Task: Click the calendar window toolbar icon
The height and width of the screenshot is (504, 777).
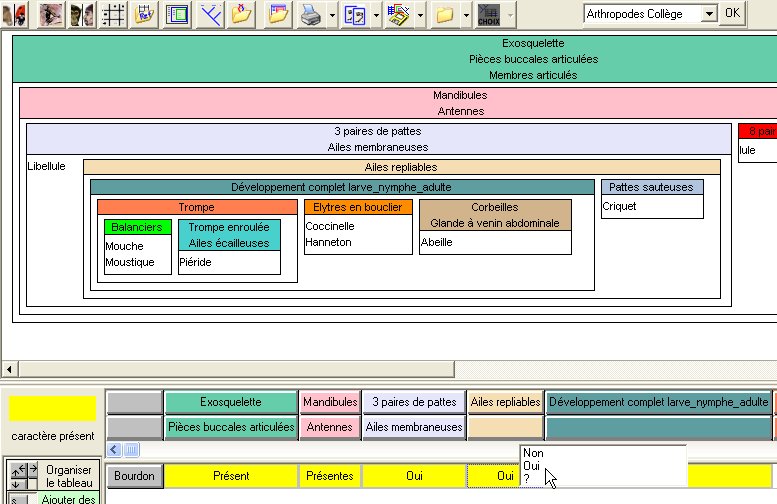Action: click(279, 14)
